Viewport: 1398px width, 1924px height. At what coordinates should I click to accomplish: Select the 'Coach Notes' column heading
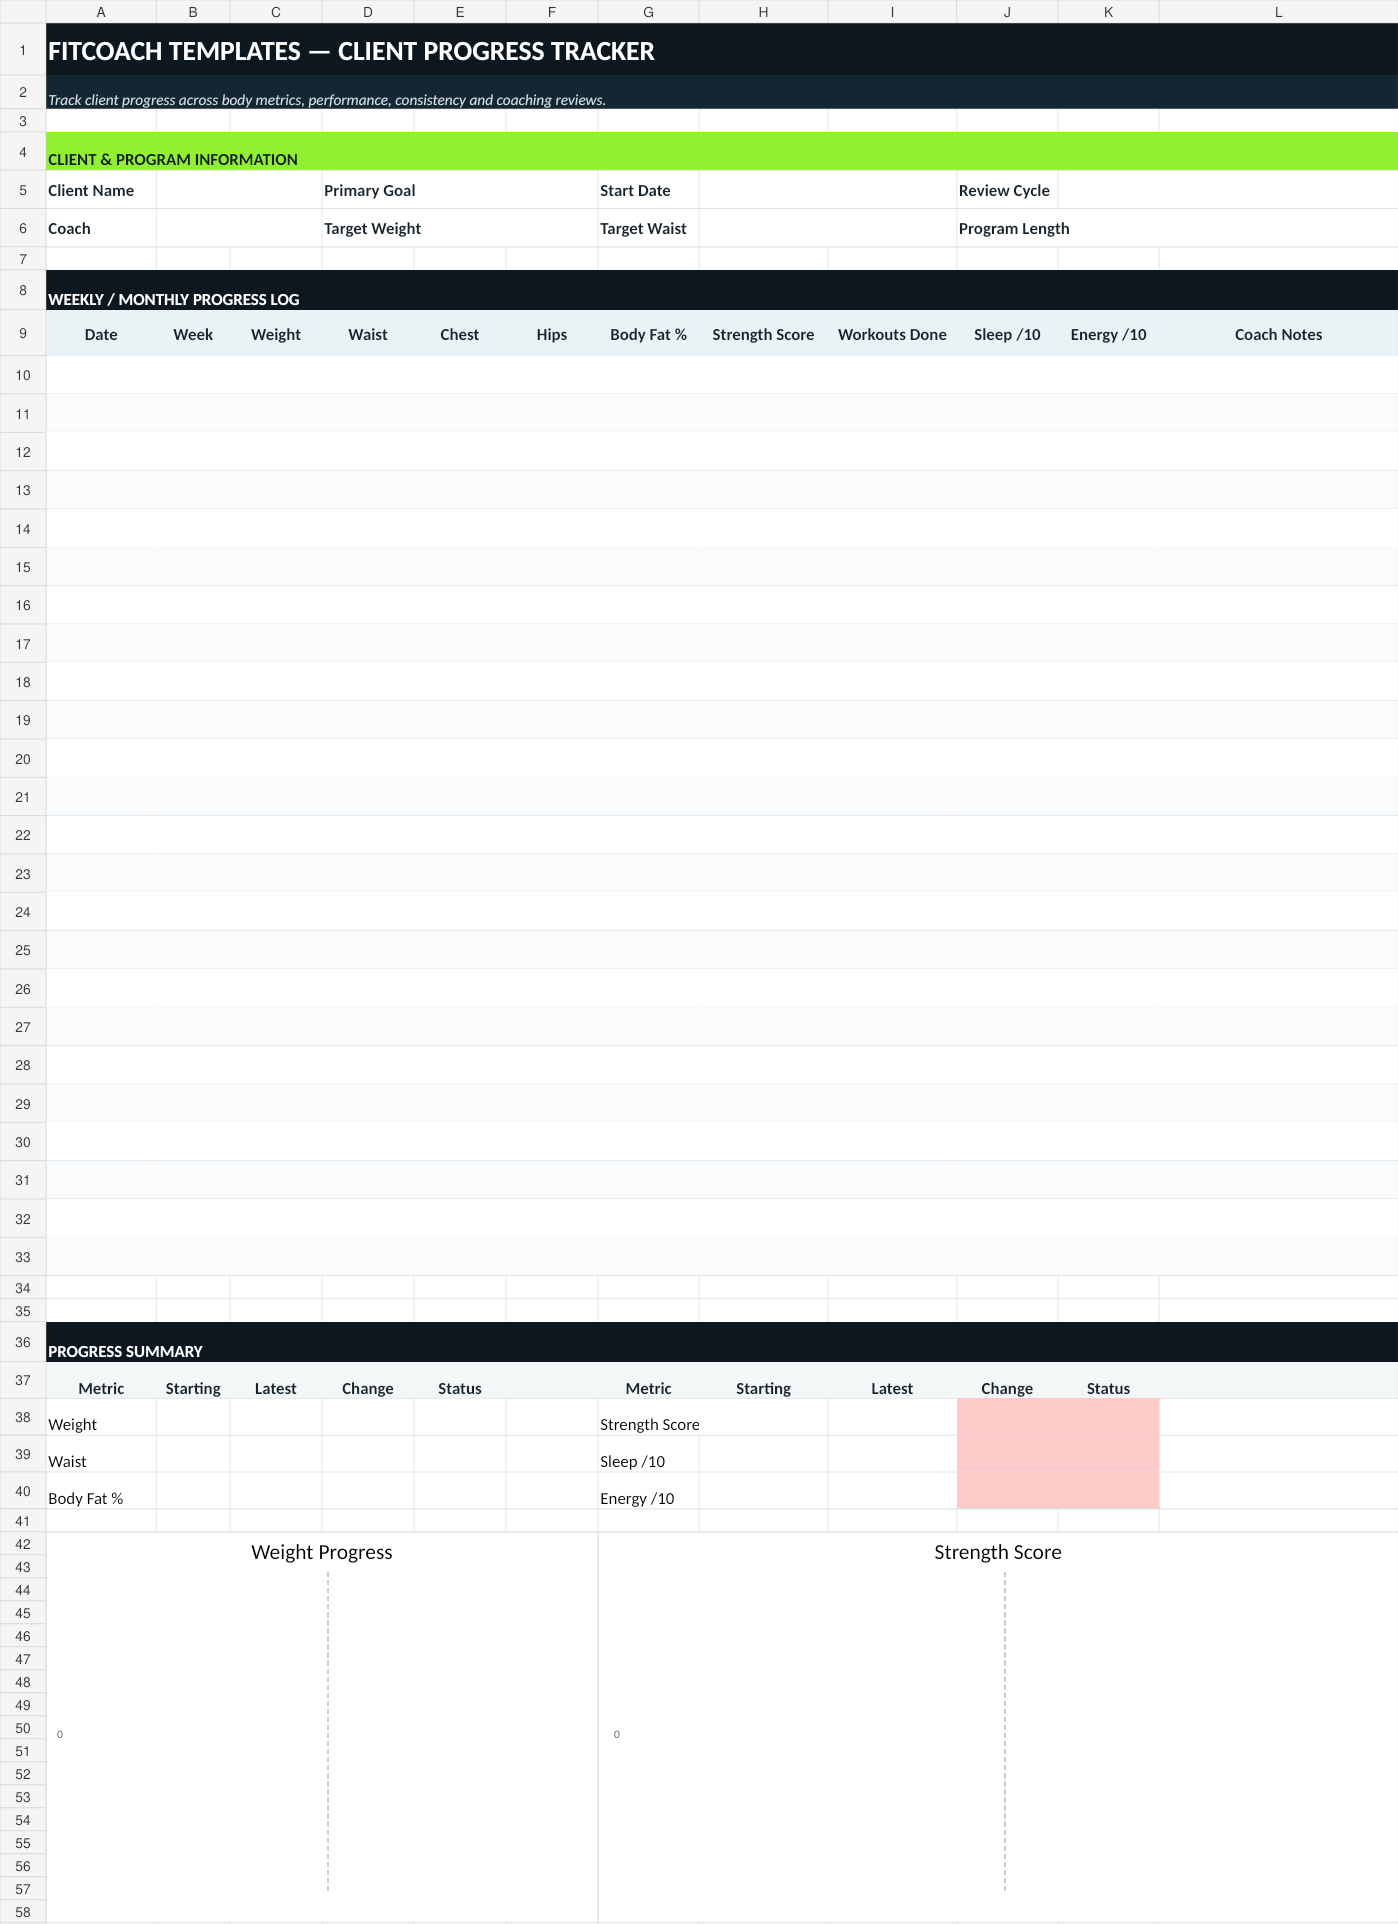point(1278,334)
